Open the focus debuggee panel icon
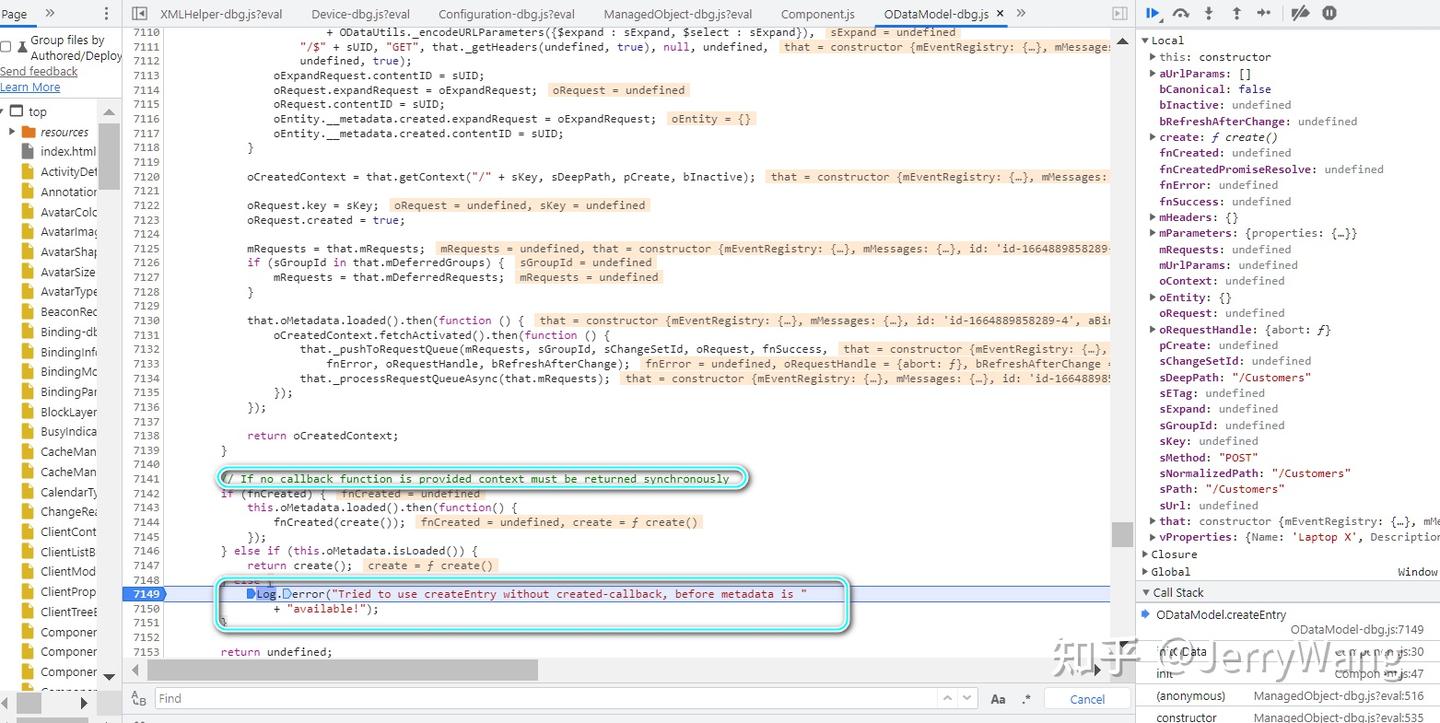This screenshot has height=723, width=1440. click(x=1119, y=13)
